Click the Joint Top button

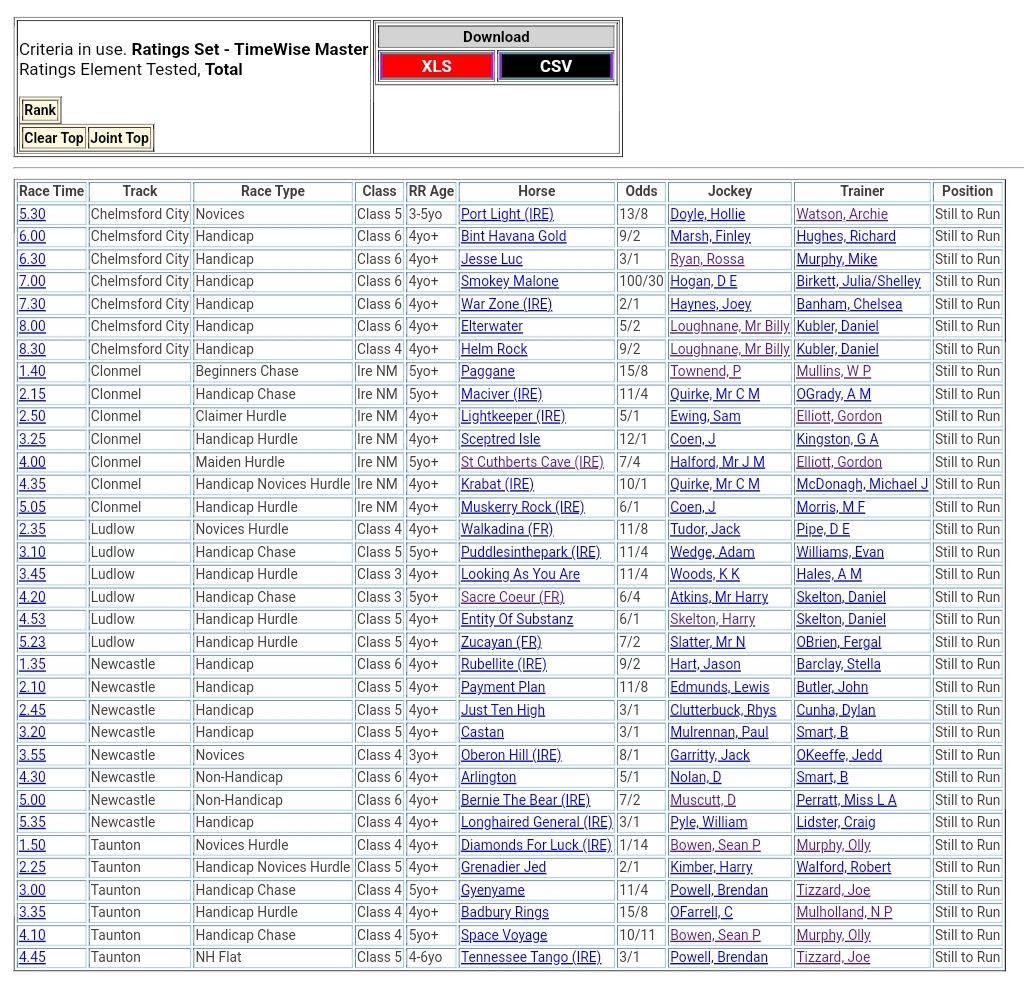119,138
